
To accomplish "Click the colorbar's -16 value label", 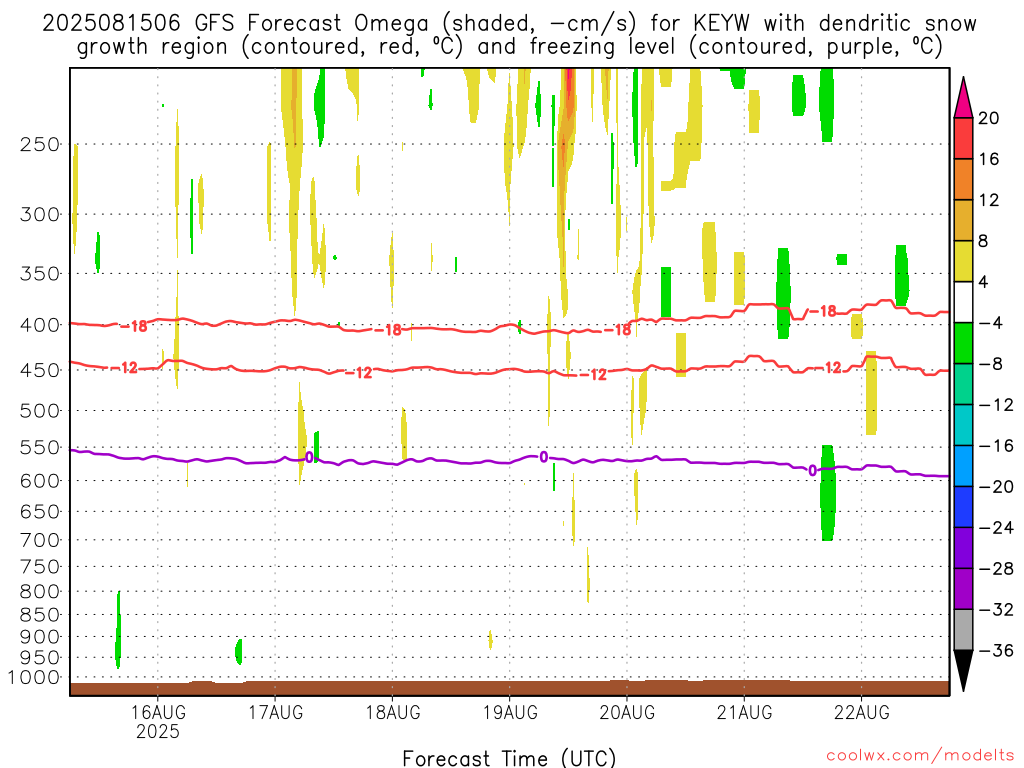I will coord(996,446).
